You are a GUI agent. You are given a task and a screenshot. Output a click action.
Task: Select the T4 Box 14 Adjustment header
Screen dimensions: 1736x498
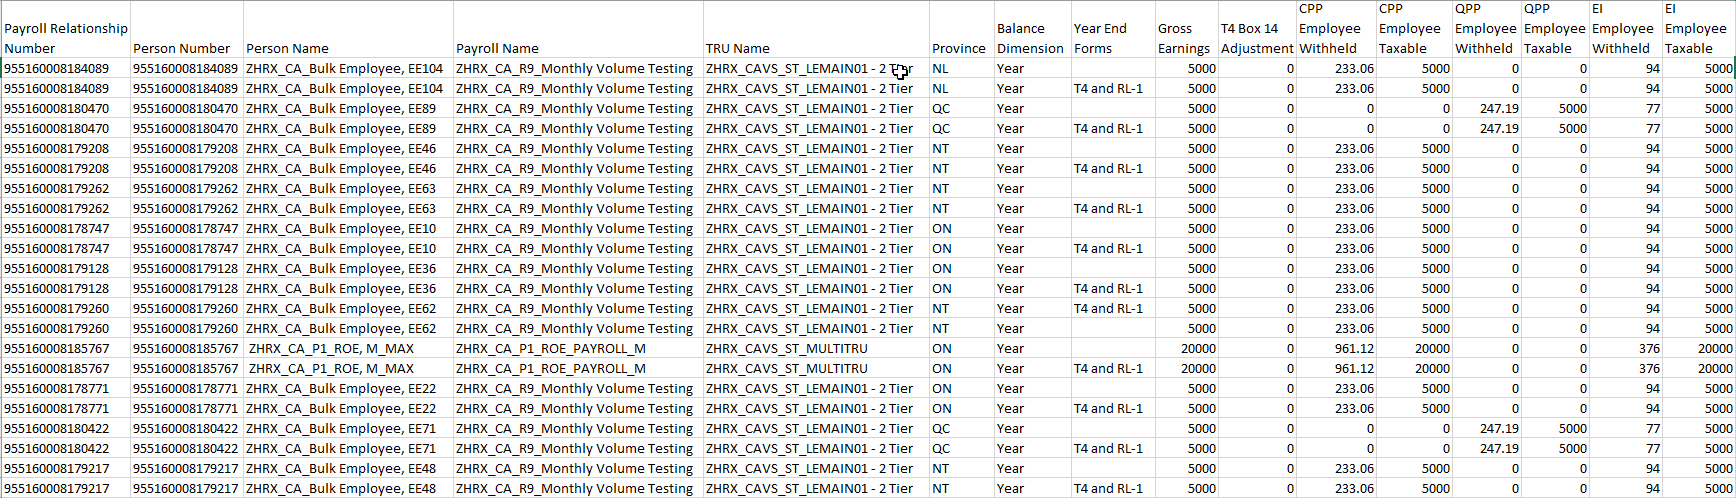1257,38
